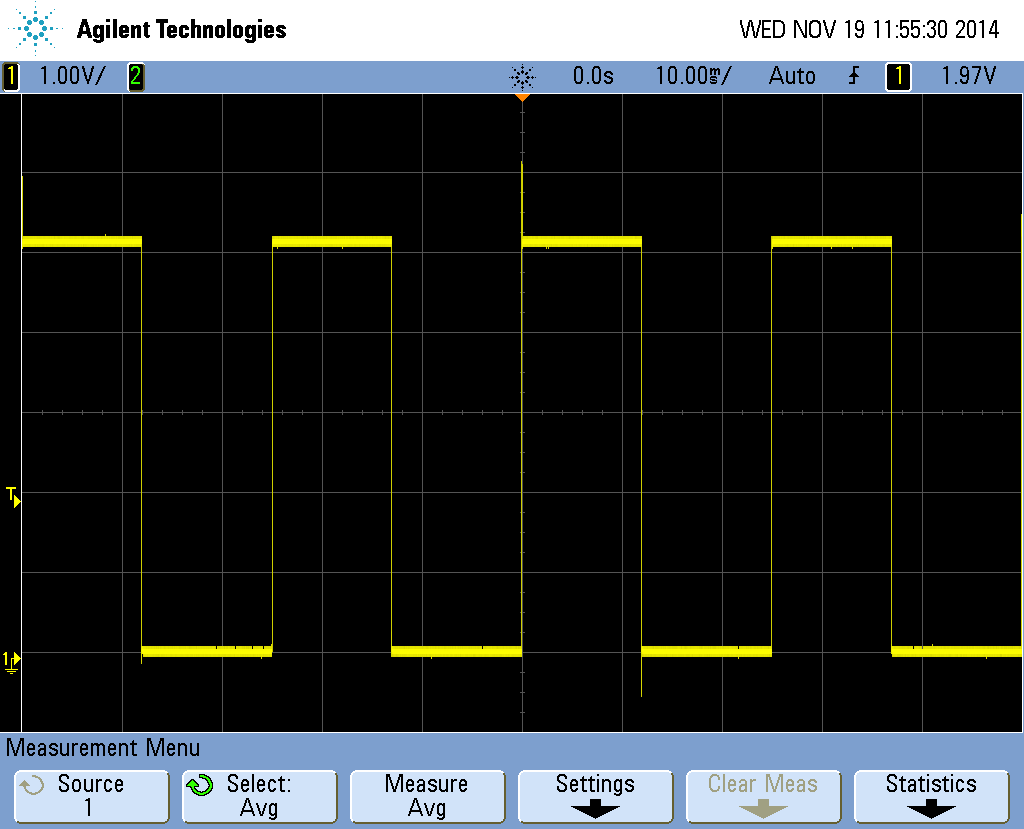Click the trigger level T marker on left edge
The image size is (1024, 829).
12,495
